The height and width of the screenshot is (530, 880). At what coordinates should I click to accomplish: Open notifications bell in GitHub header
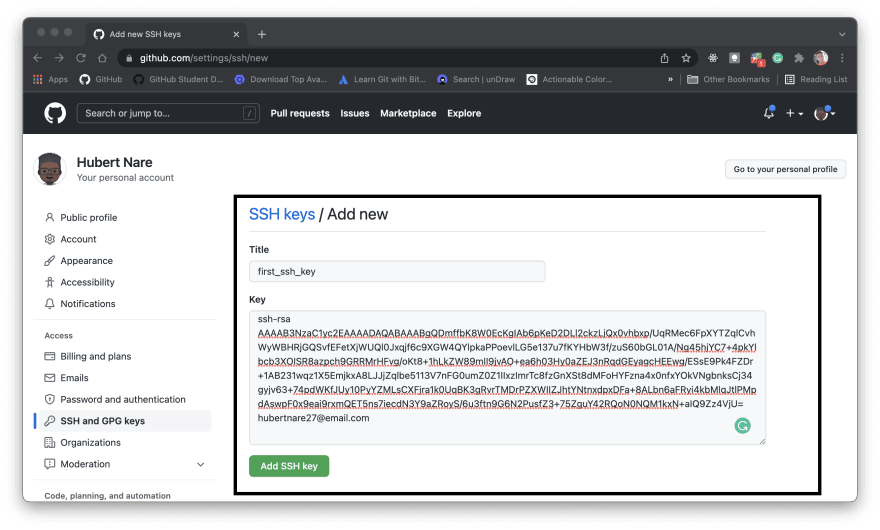[768, 113]
